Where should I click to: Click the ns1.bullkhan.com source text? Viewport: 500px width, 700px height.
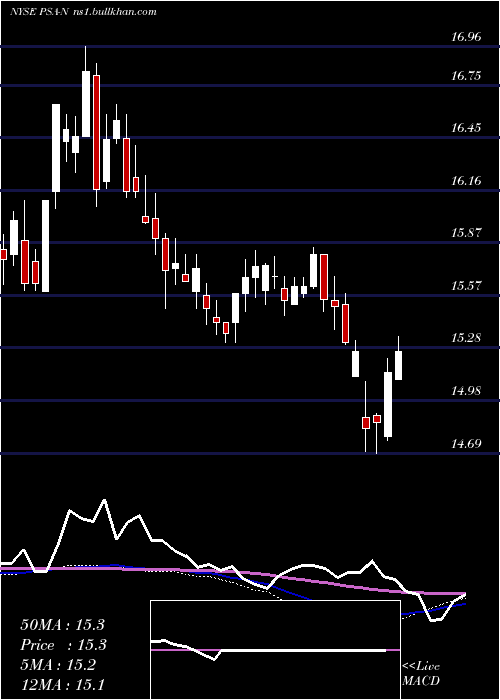pos(114,12)
